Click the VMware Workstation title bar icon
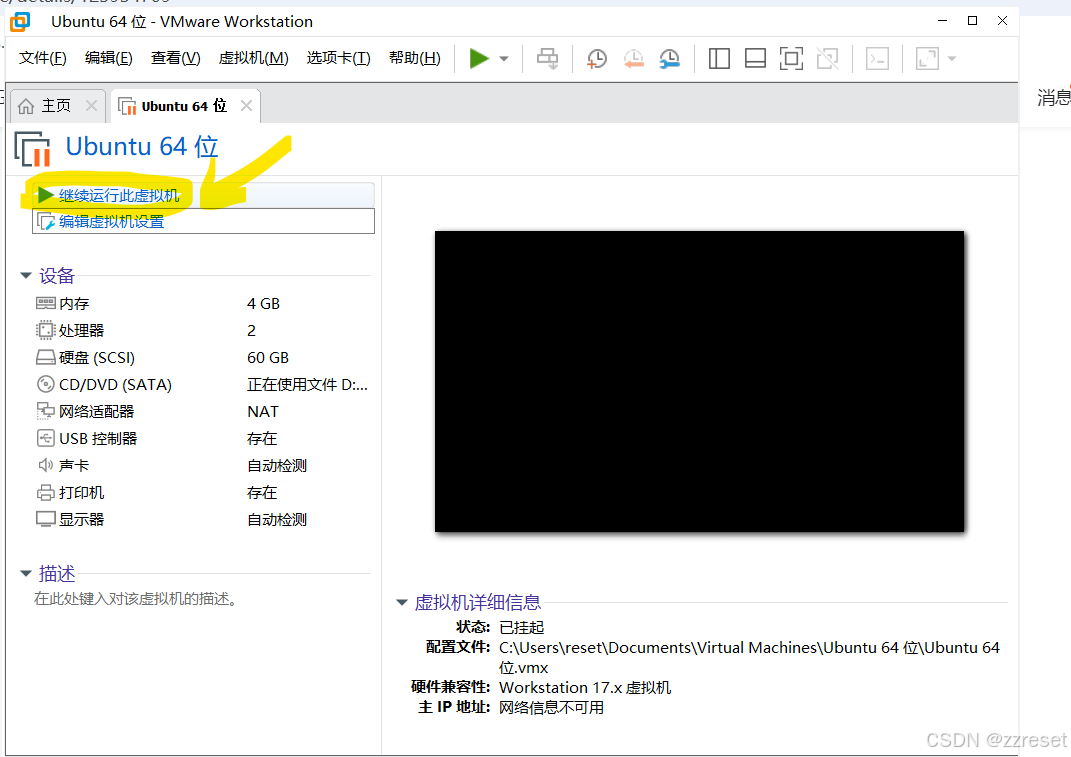 pos(20,21)
